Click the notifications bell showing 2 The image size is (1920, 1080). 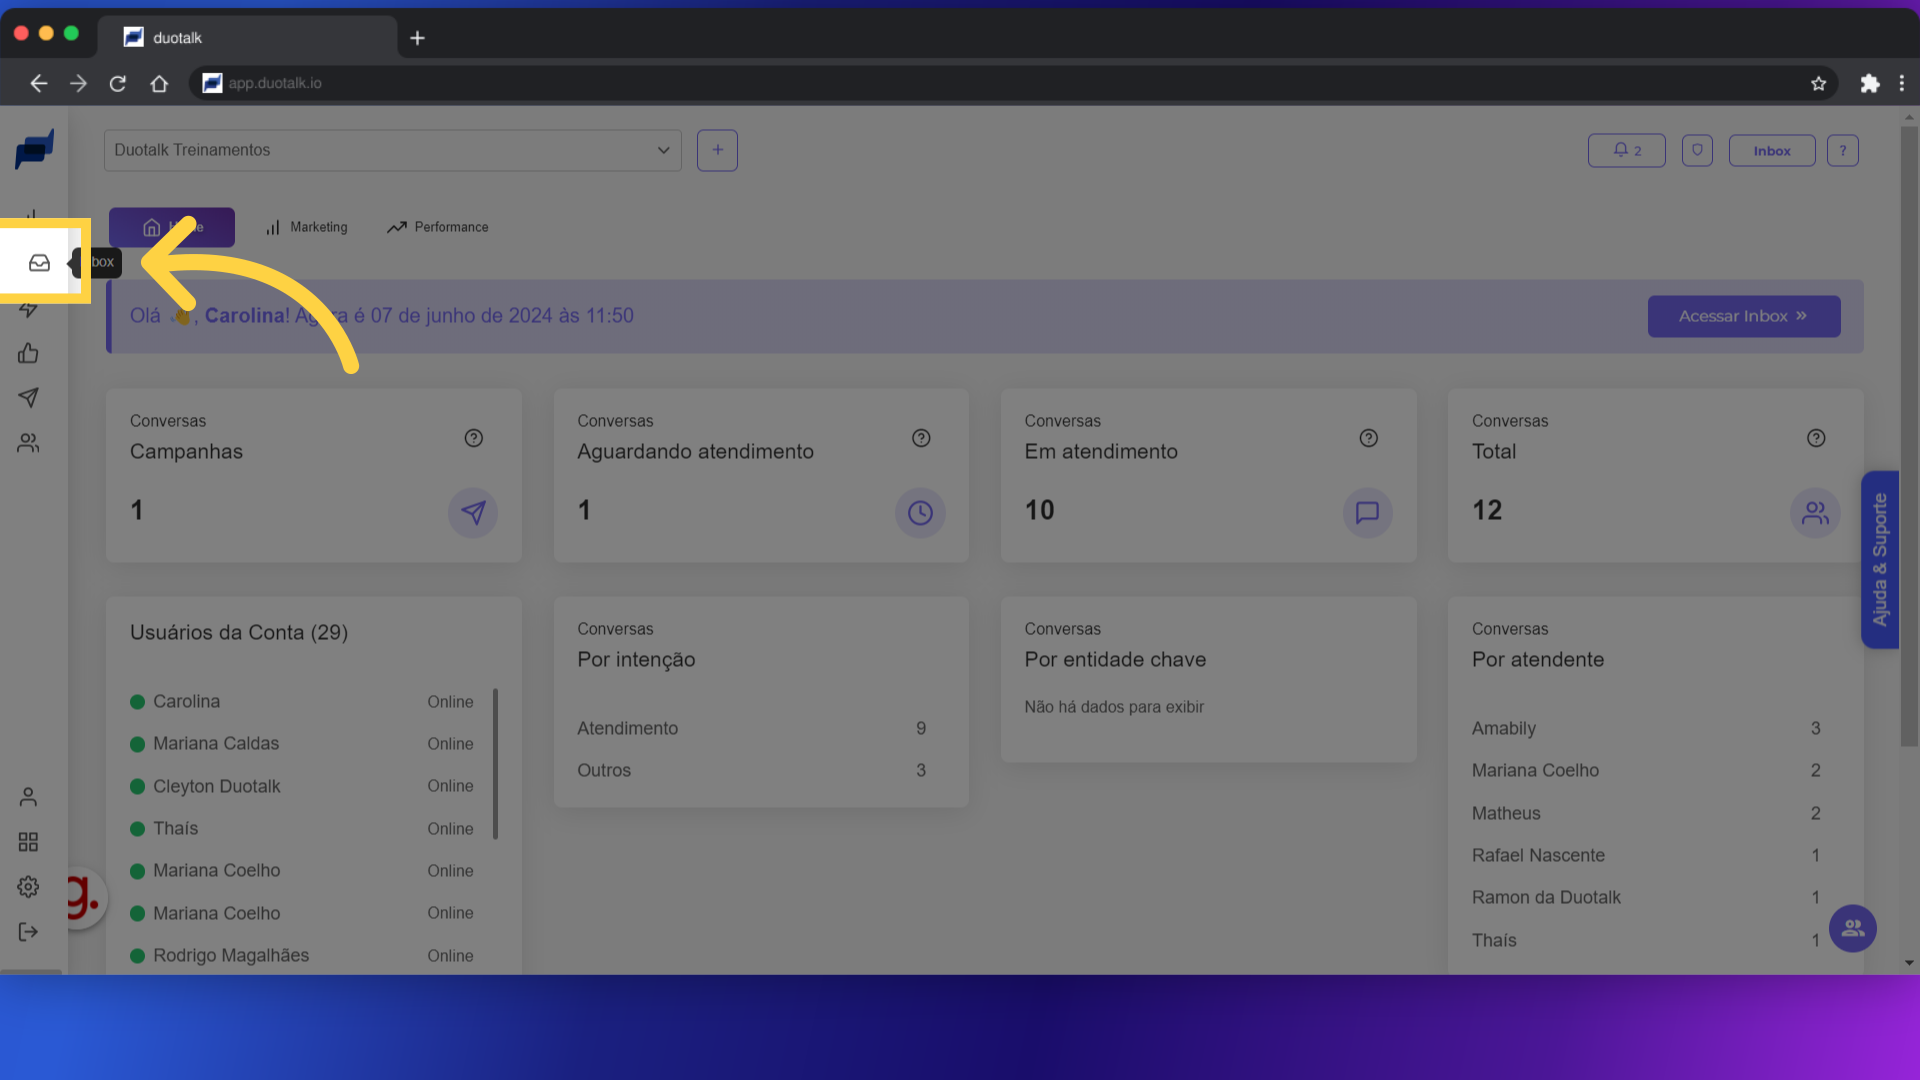(1626, 151)
